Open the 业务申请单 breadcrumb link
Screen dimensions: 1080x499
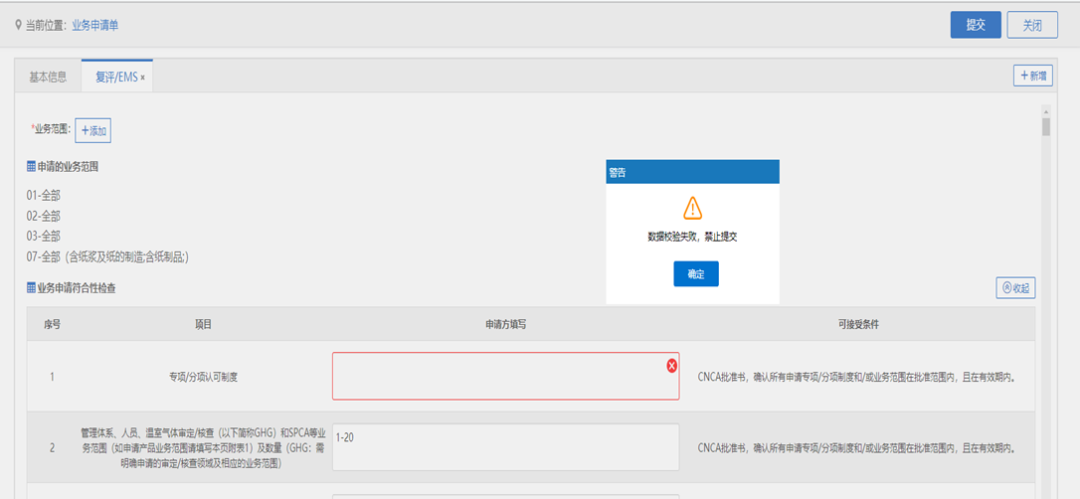[x=95, y=26]
